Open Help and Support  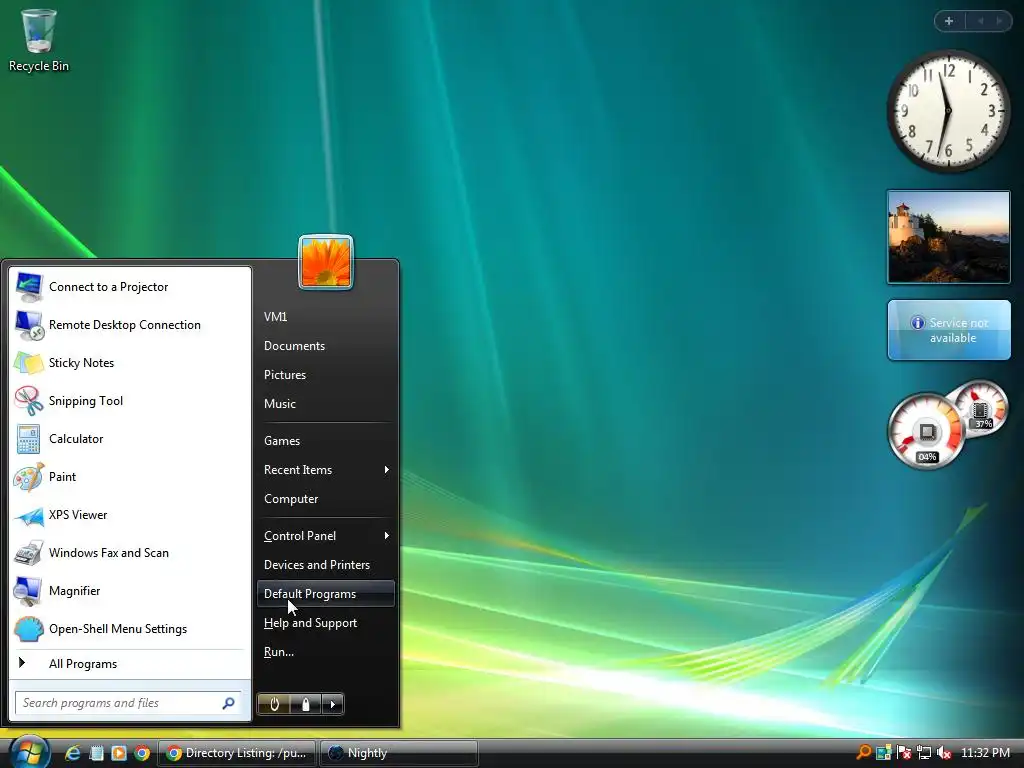pyautogui.click(x=326, y=623)
